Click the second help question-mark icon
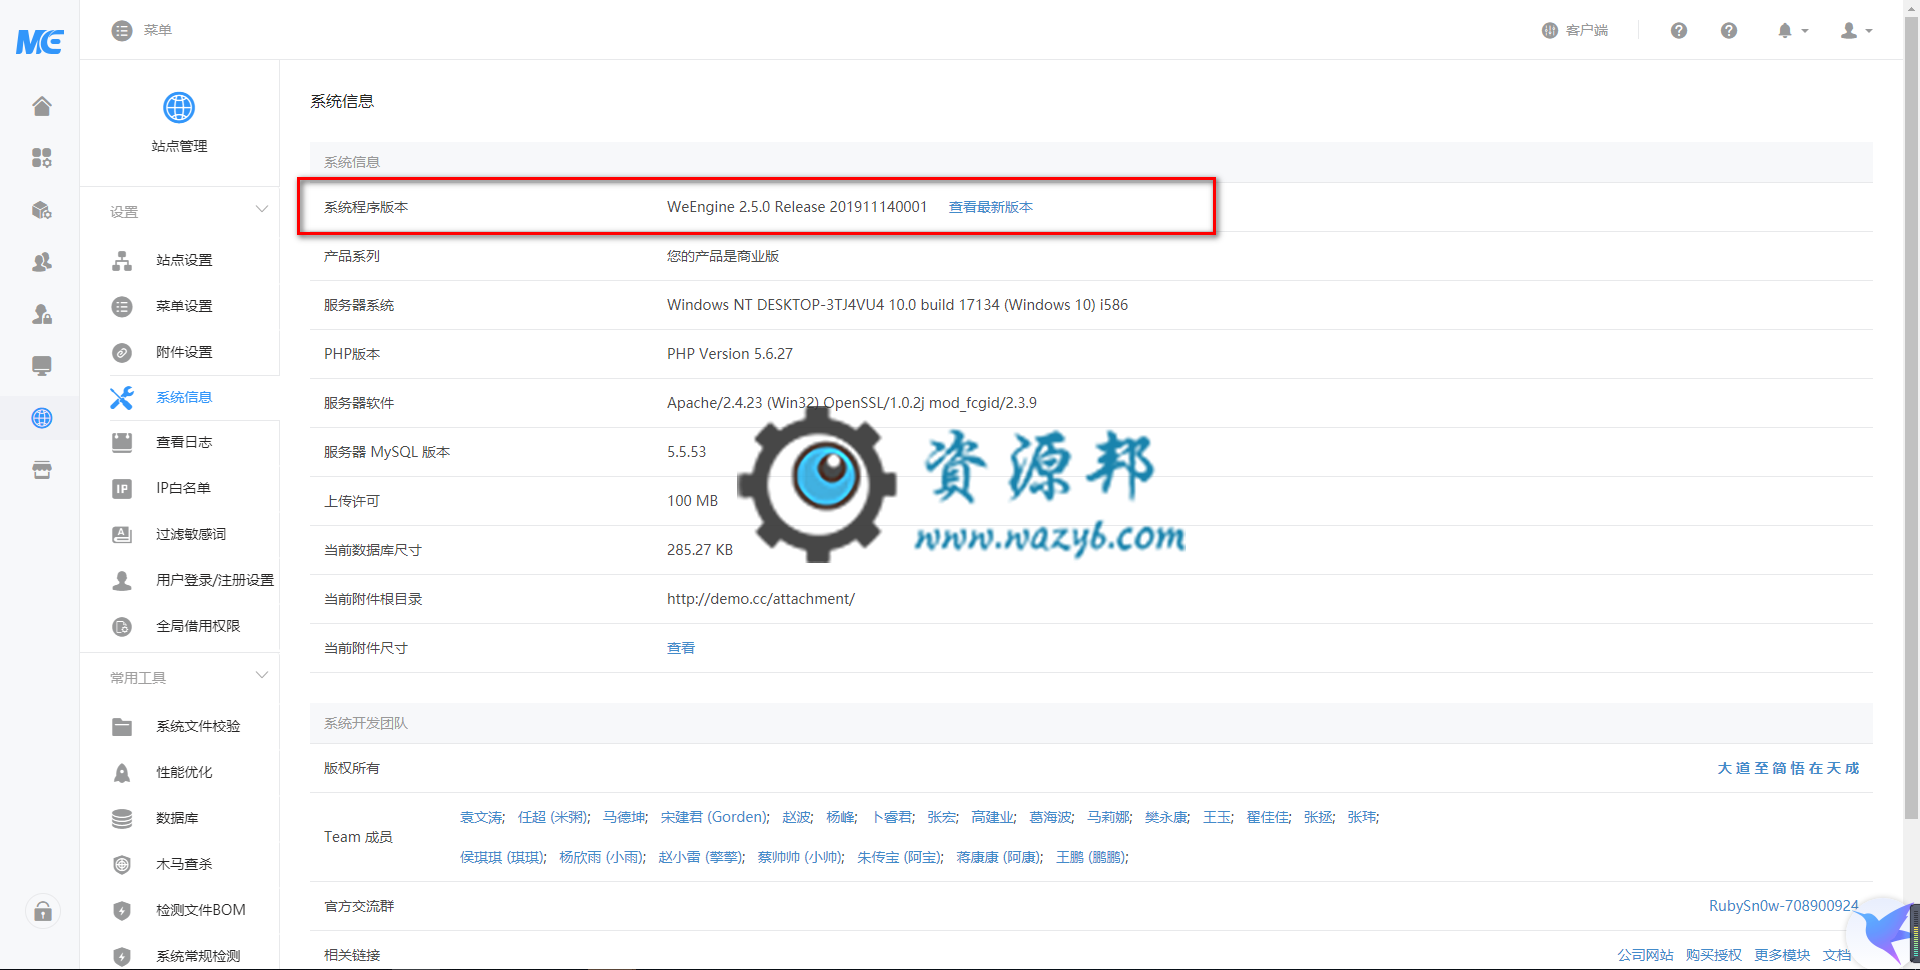 [1729, 30]
